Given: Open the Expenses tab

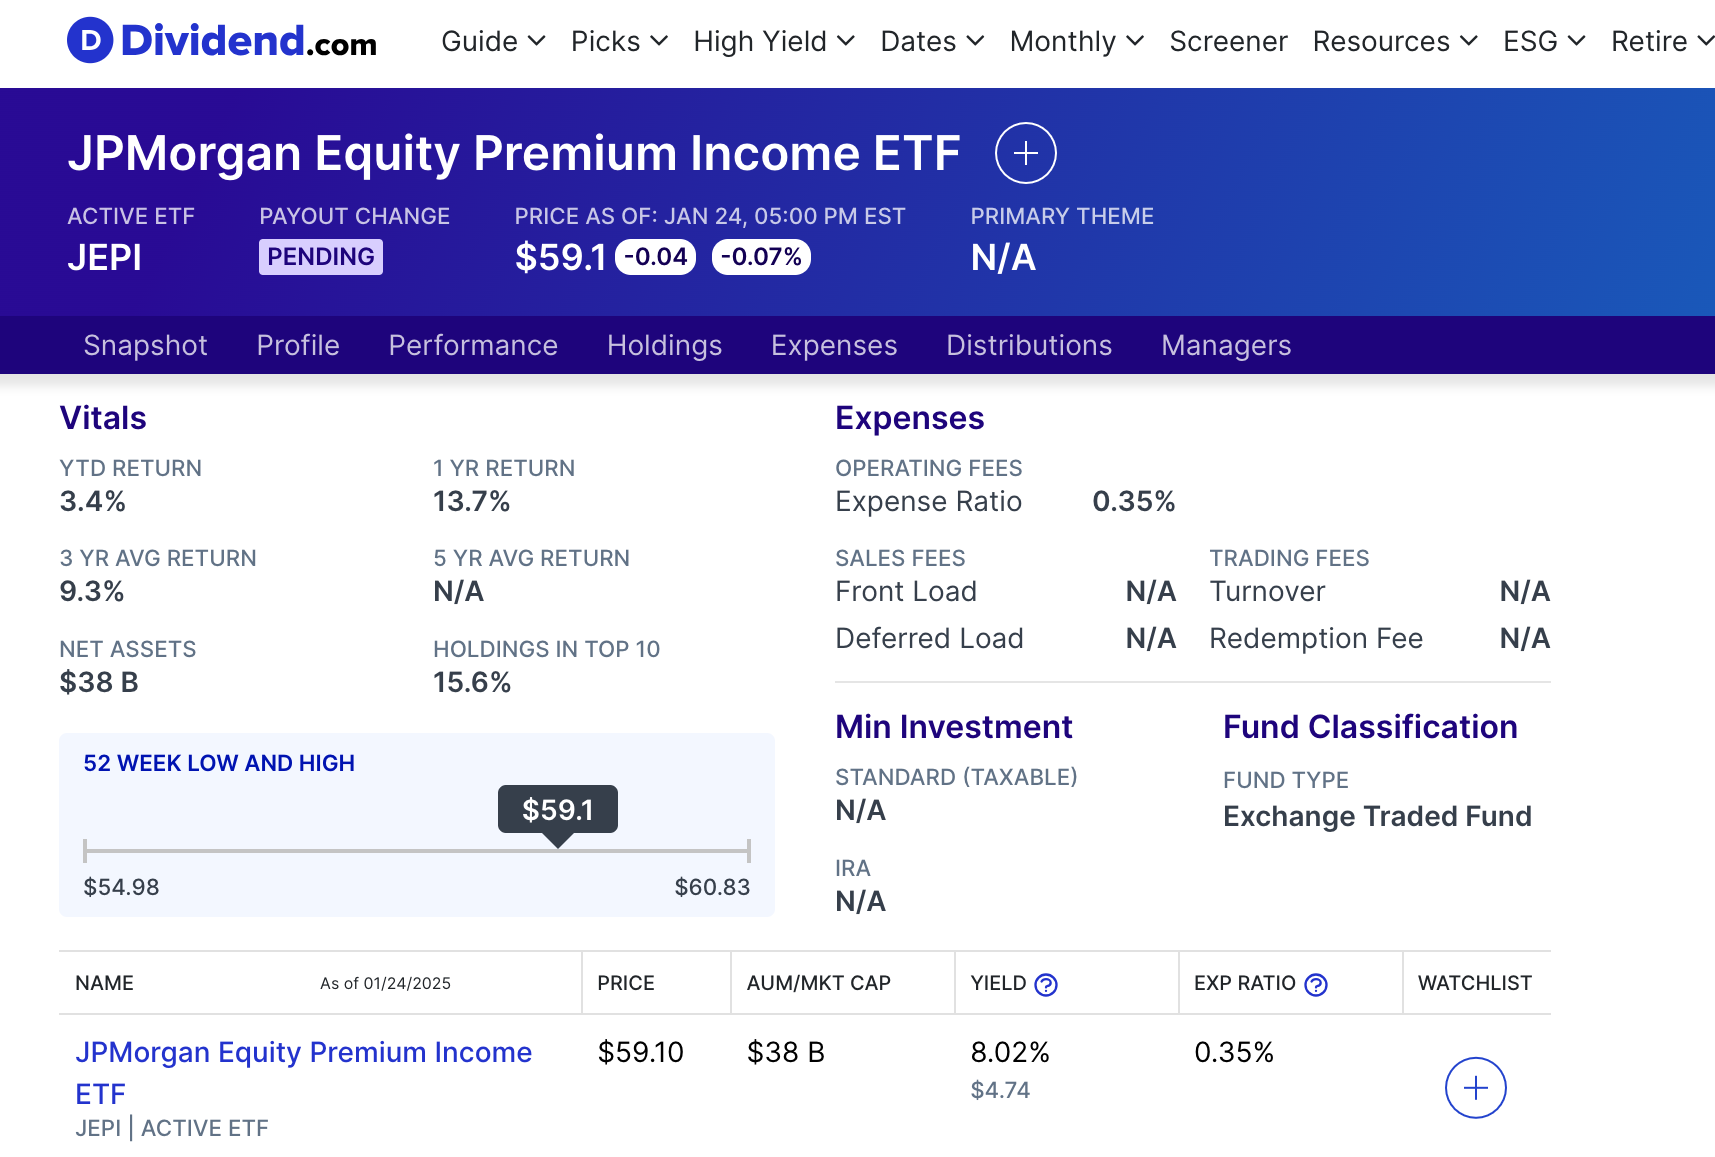Looking at the screenshot, I should point(834,345).
